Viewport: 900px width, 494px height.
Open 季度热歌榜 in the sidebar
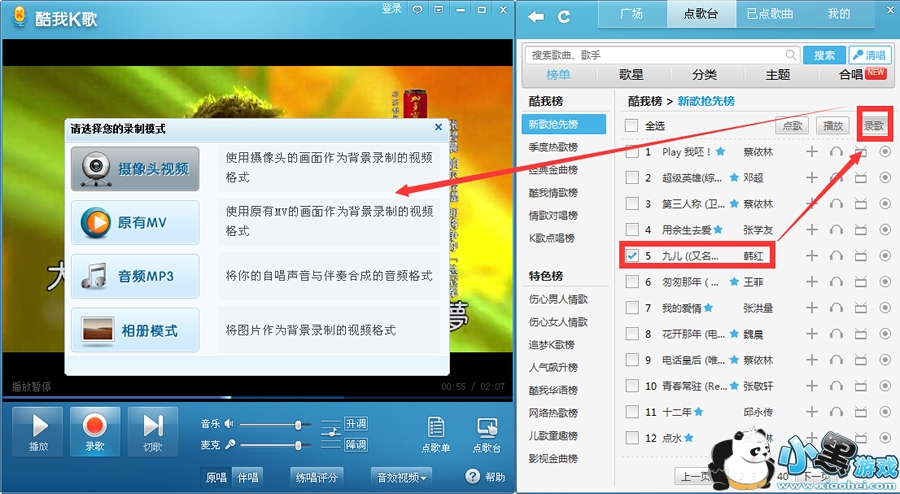click(553, 147)
